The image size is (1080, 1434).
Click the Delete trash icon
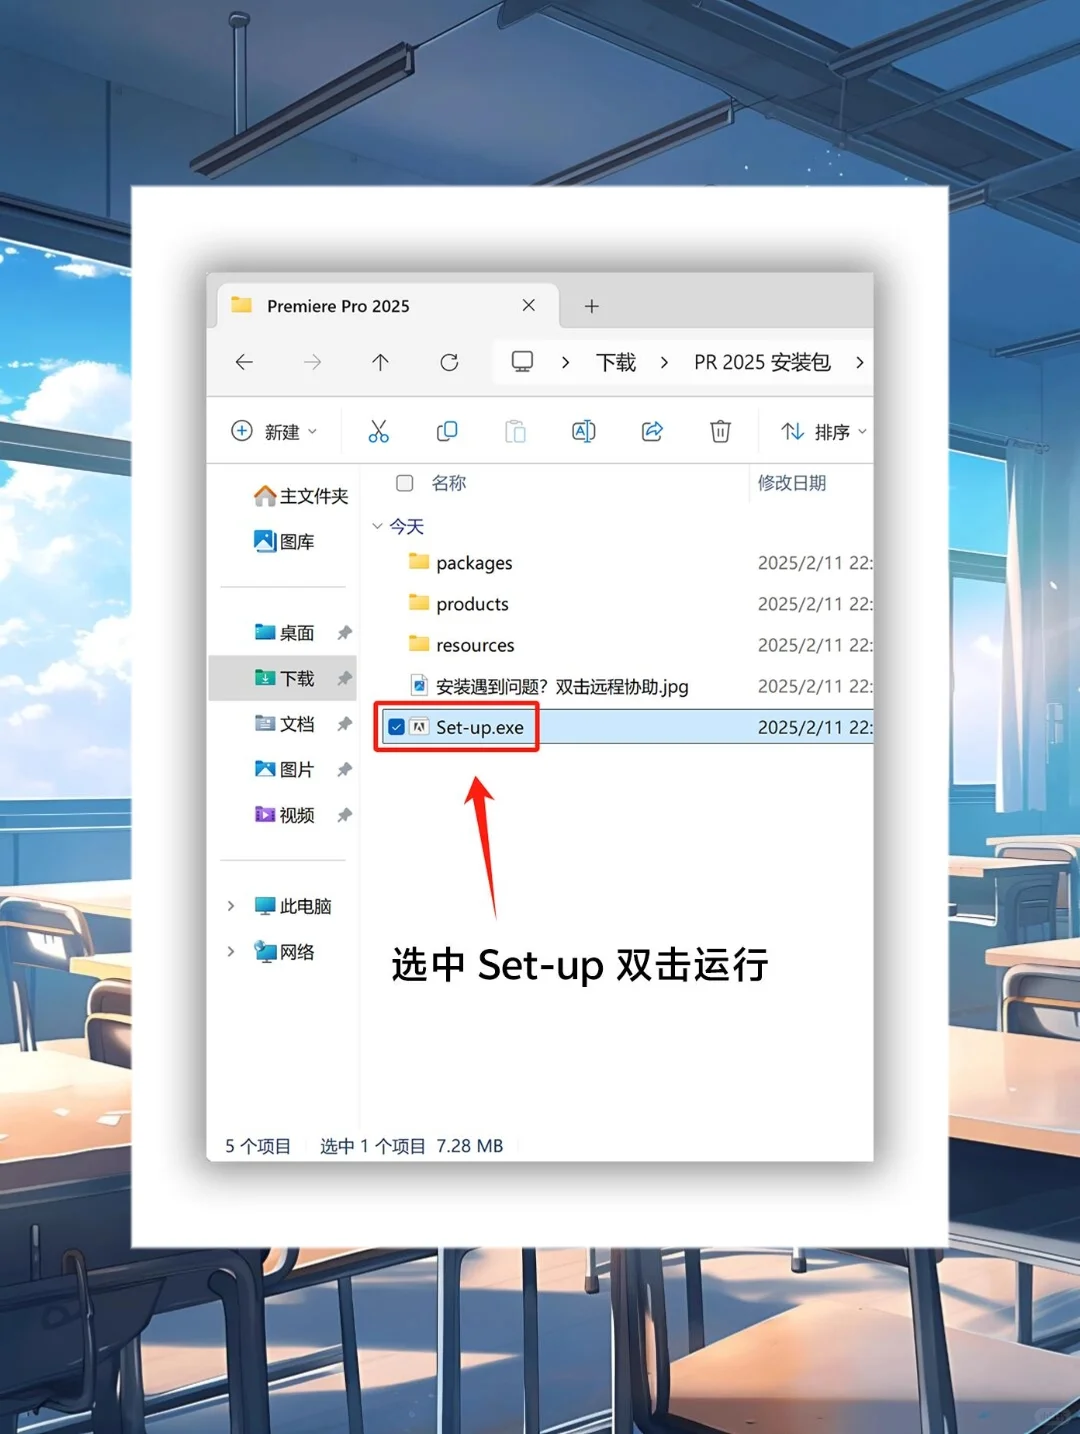tap(720, 431)
